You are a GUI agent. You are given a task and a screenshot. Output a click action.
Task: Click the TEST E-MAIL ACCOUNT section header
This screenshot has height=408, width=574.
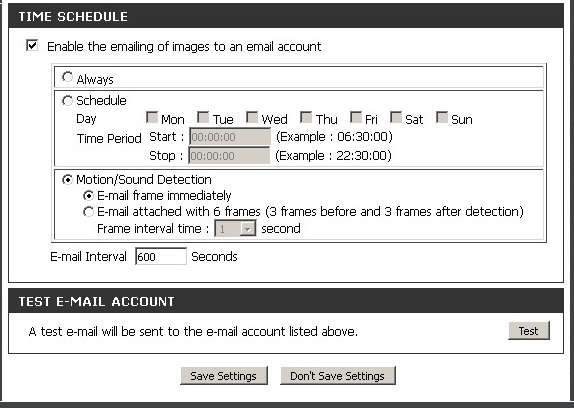pyautogui.click(x=286, y=301)
